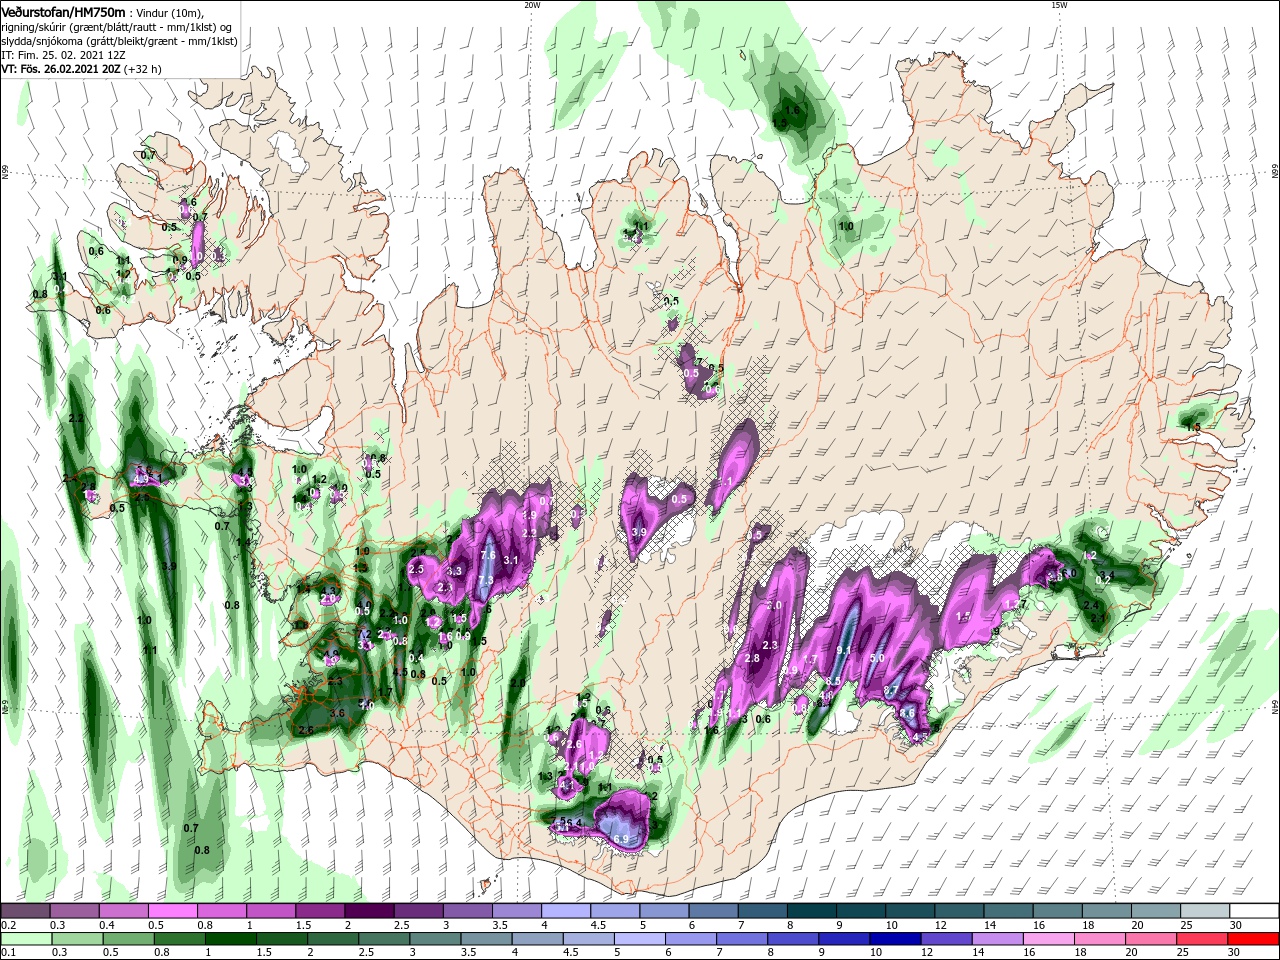Click the '7.6' precipitation value on map

click(488, 555)
